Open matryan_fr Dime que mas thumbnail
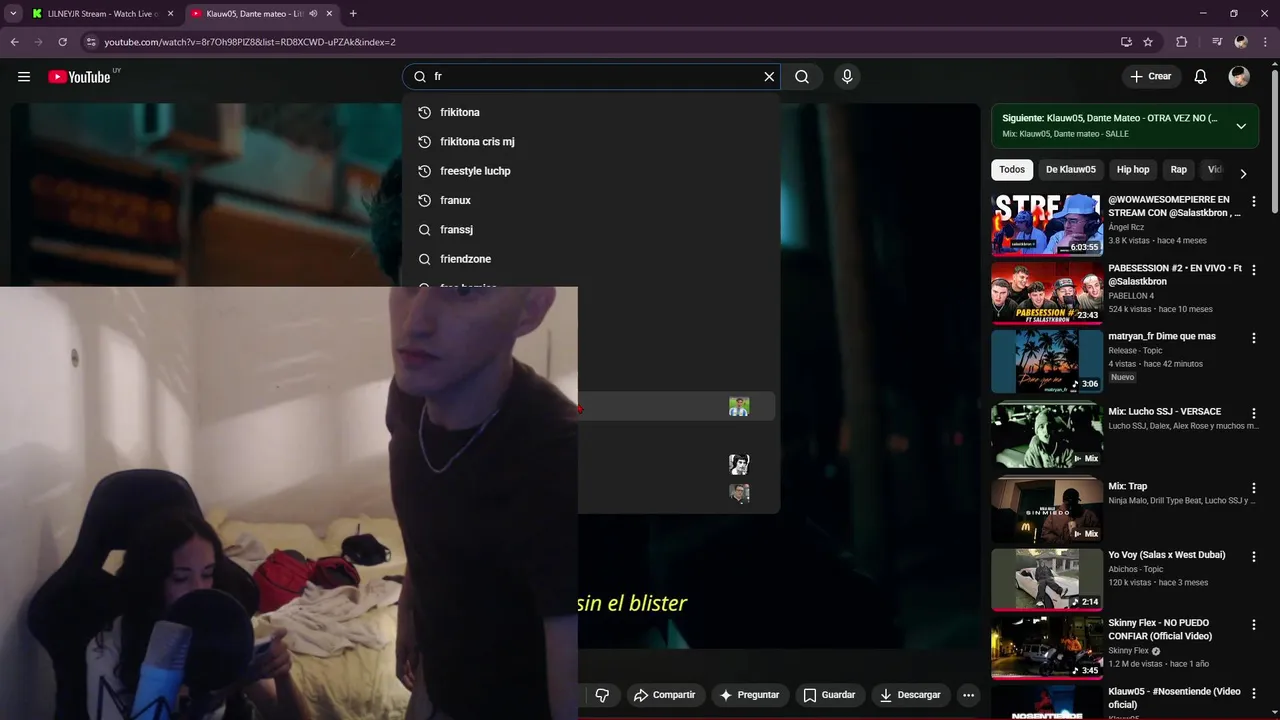 (x=1046, y=361)
